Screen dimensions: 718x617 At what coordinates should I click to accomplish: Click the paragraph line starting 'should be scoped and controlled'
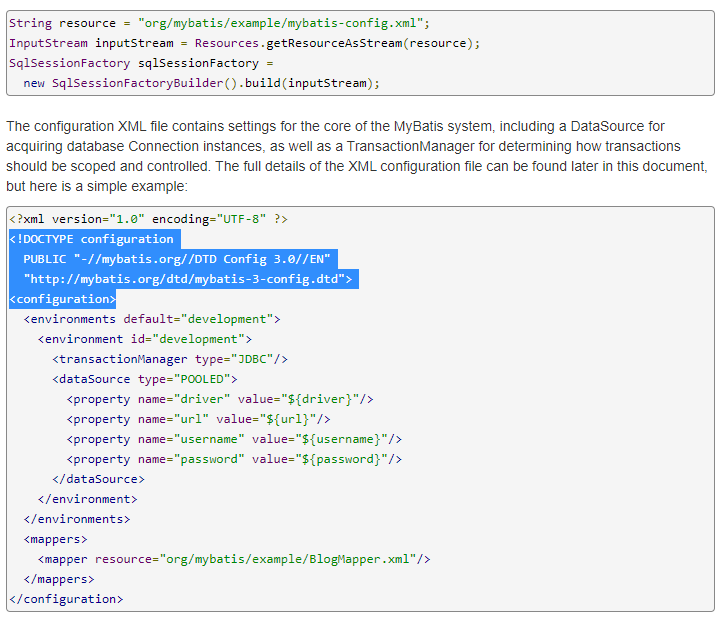tap(357, 166)
